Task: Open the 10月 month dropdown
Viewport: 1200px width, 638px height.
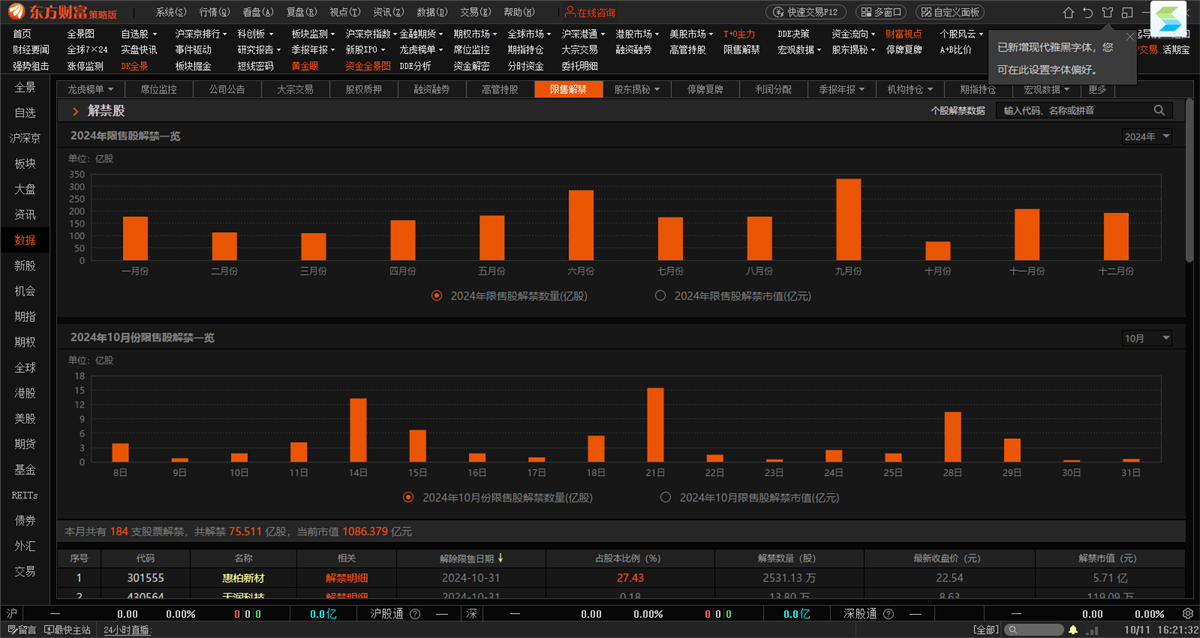Action: (1146, 338)
